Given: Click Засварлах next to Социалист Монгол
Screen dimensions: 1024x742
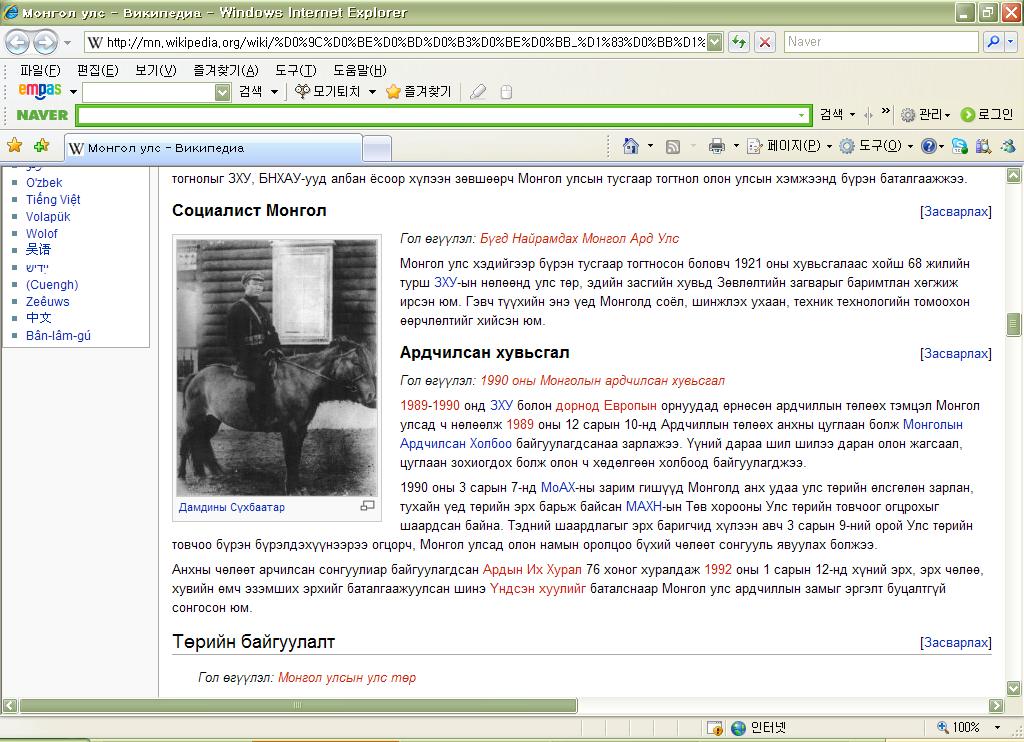Looking at the screenshot, I should pyautogui.click(x=956, y=212).
